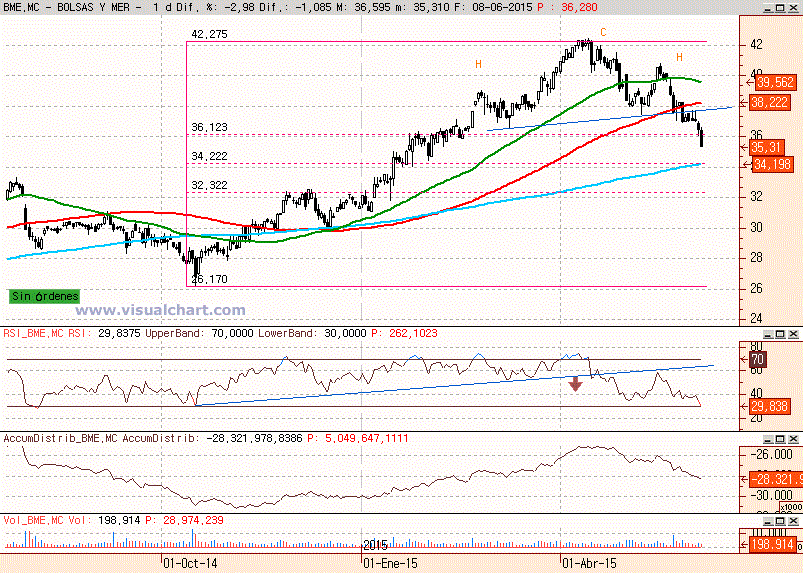The height and width of the screenshot is (573, 803).
Task: Minimize the RSI indicator panel
Action: pyautogui.click(x=768, y=334)
